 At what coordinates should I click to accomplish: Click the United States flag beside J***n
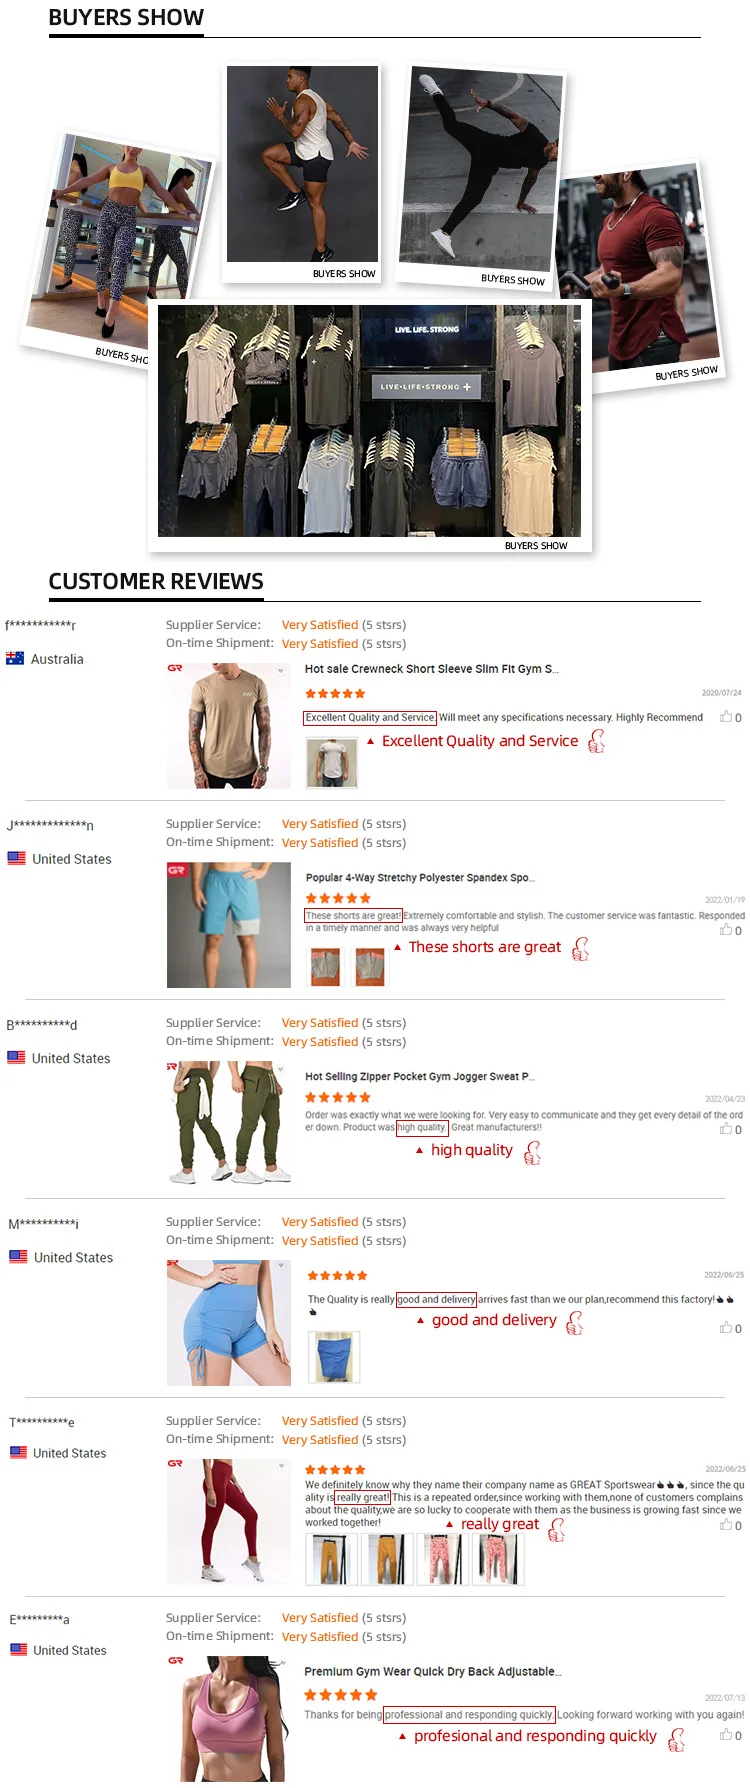tap(16, 858)
